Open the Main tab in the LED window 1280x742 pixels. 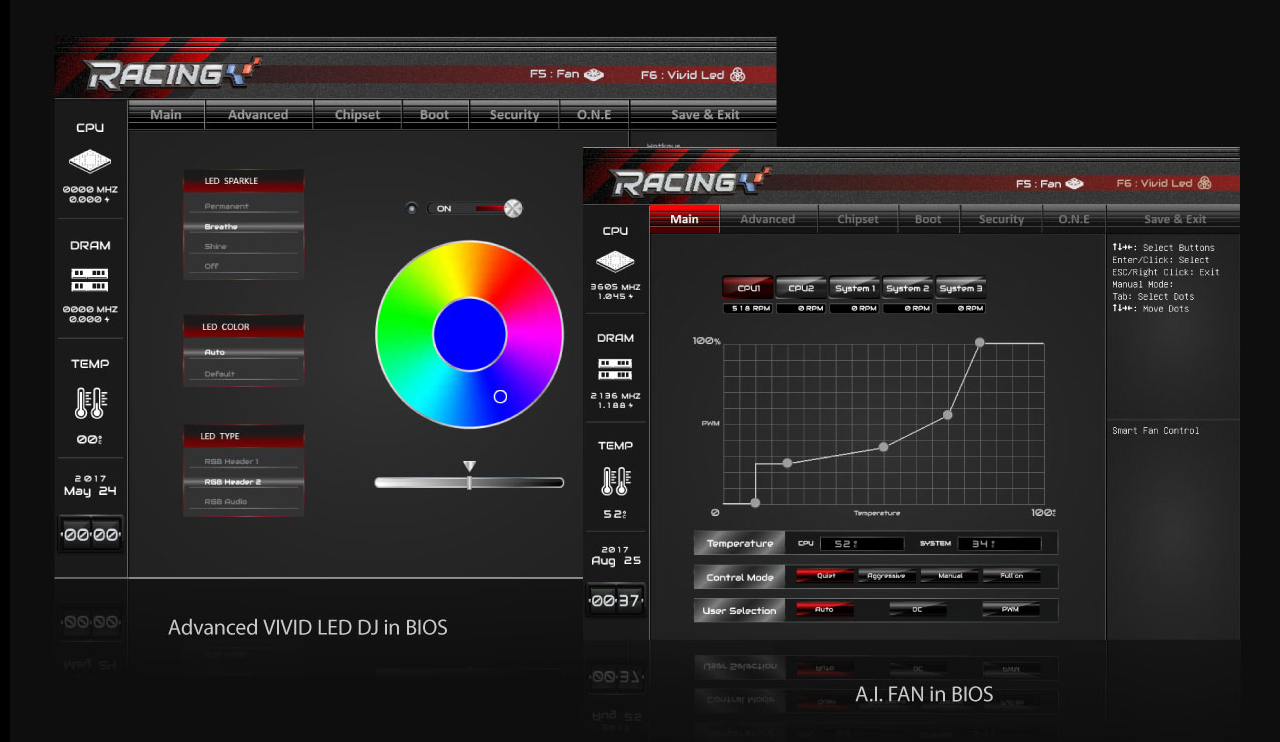click(166, 115)
